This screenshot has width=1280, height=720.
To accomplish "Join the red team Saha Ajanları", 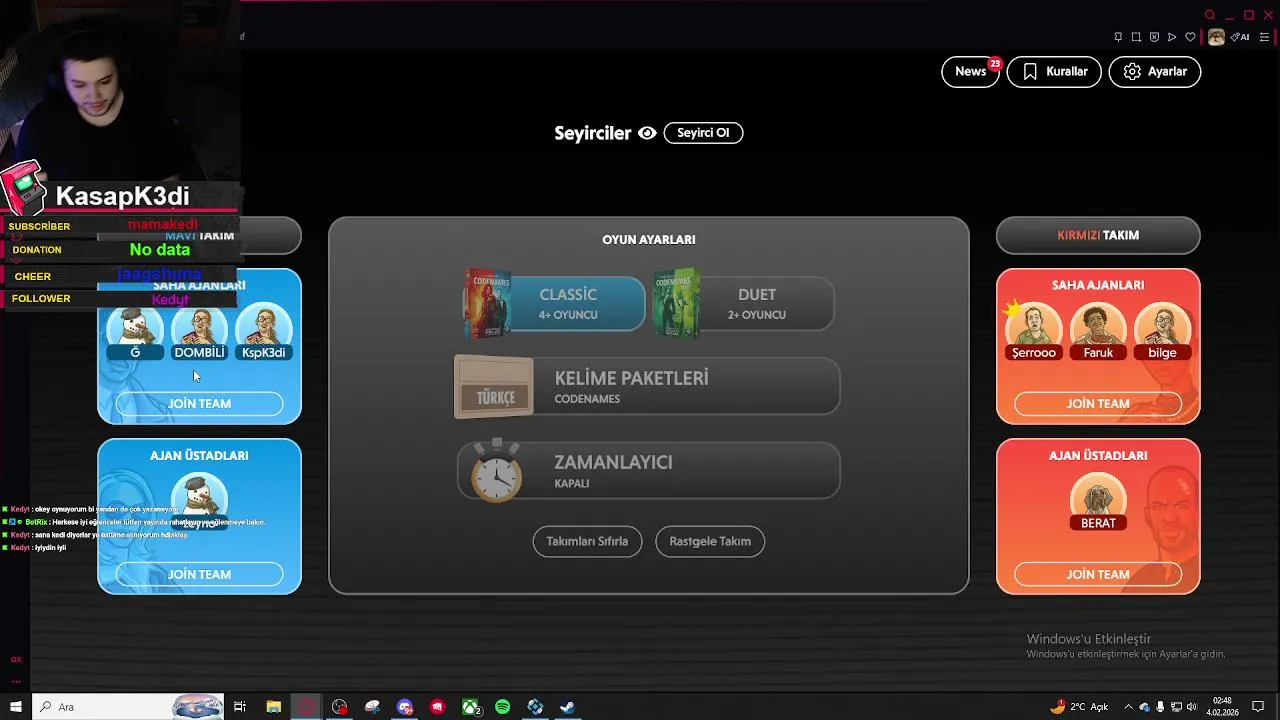I will pyautogui.click(x=1098, y=404).
